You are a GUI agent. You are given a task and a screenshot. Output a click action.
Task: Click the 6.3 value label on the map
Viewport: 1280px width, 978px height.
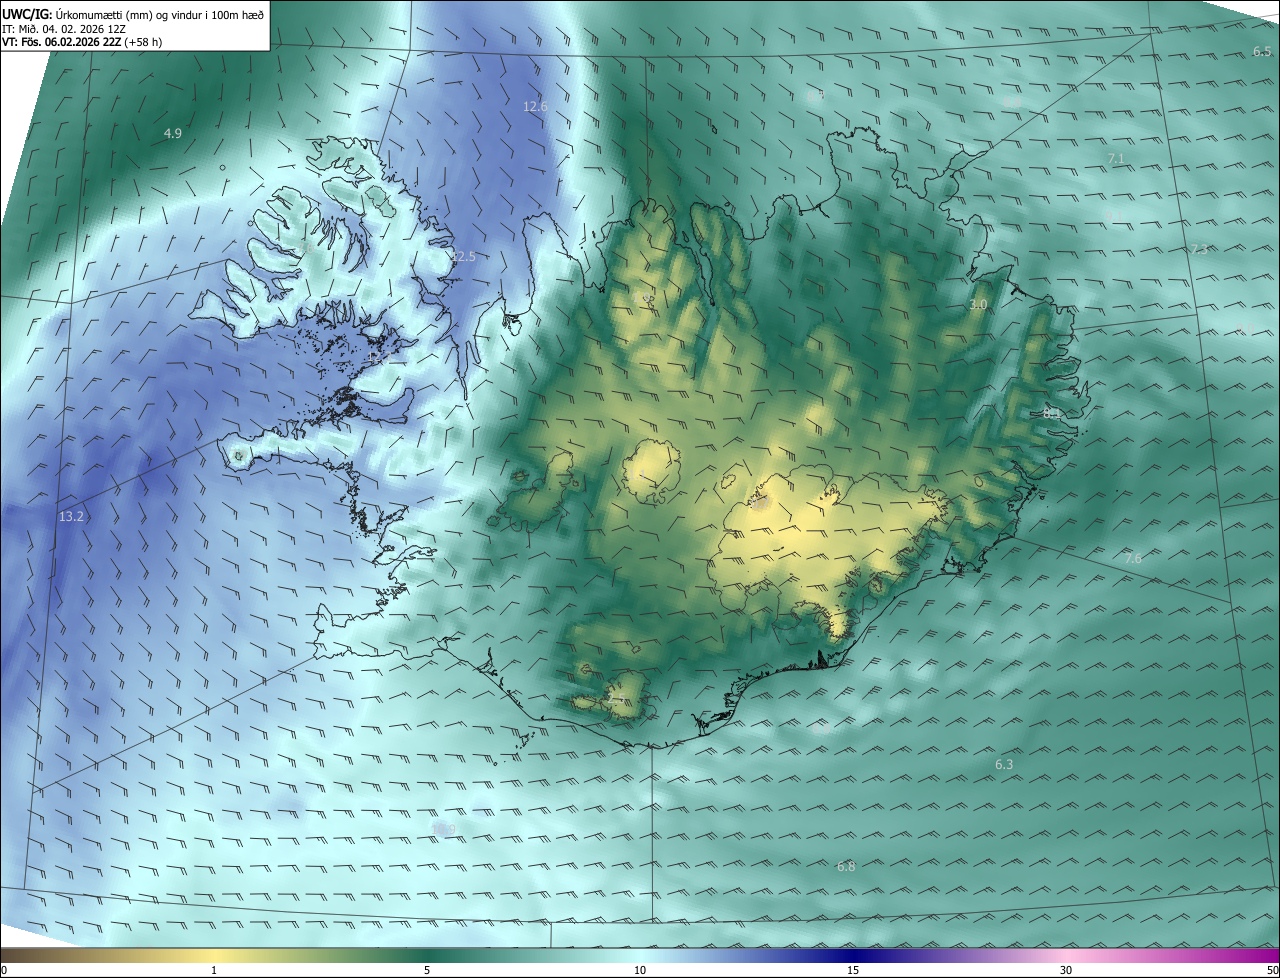click(1004, 764)
